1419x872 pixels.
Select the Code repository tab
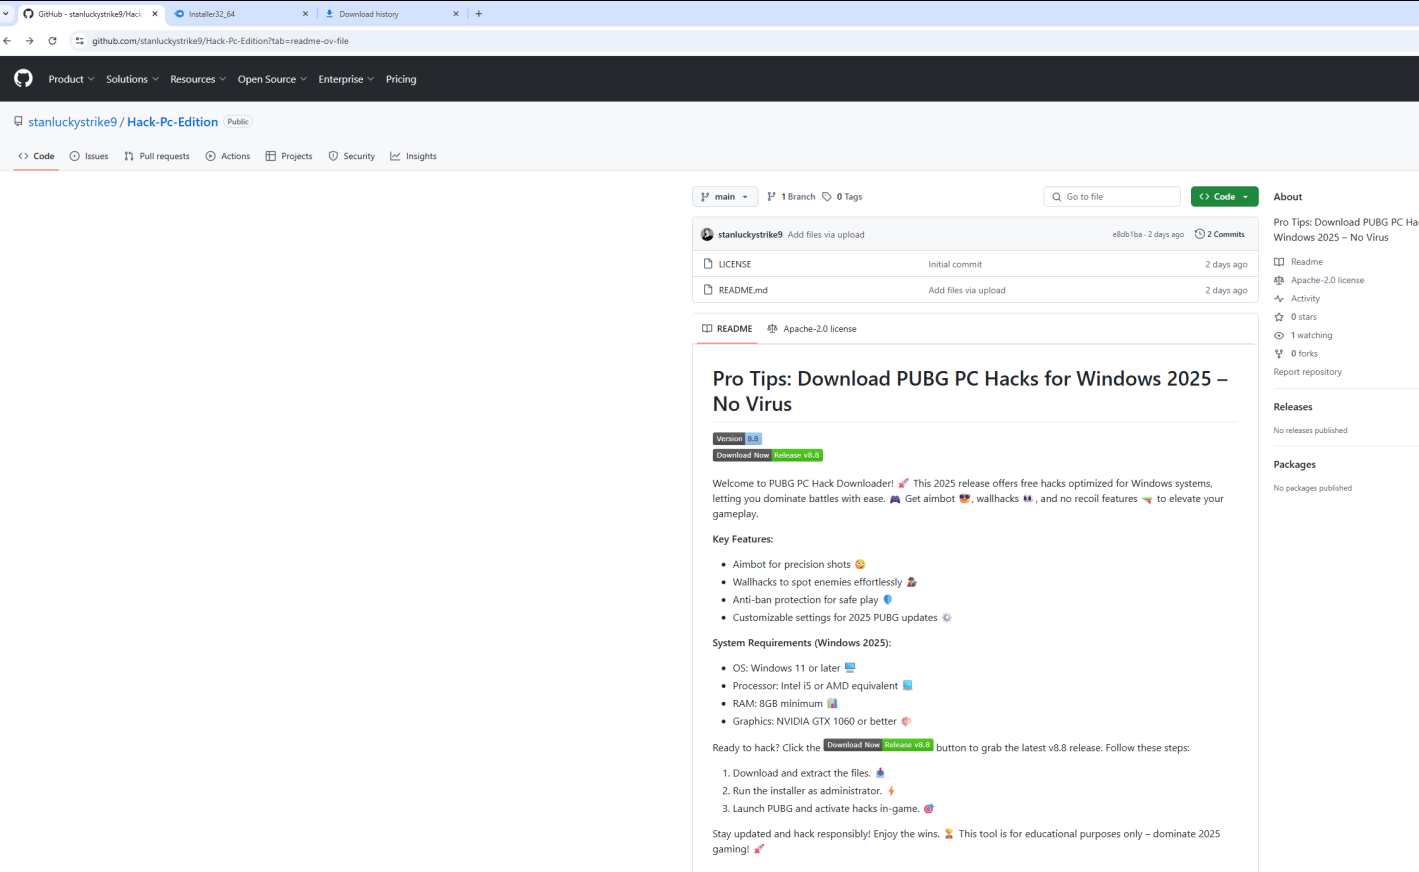[36, 156]
